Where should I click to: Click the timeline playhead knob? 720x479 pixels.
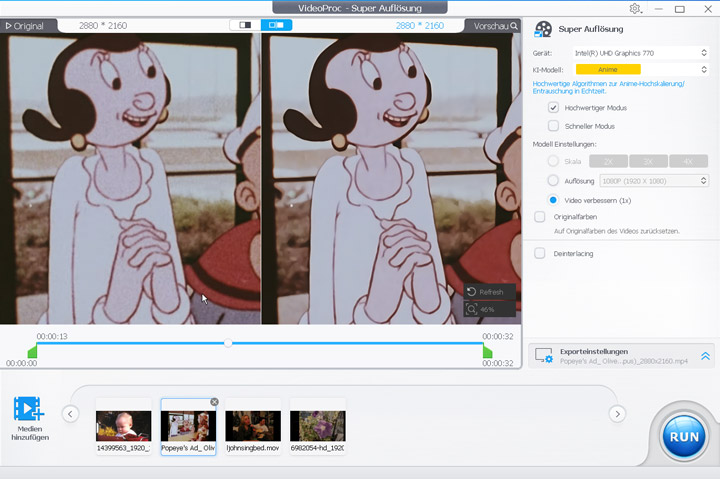point(228,343)
